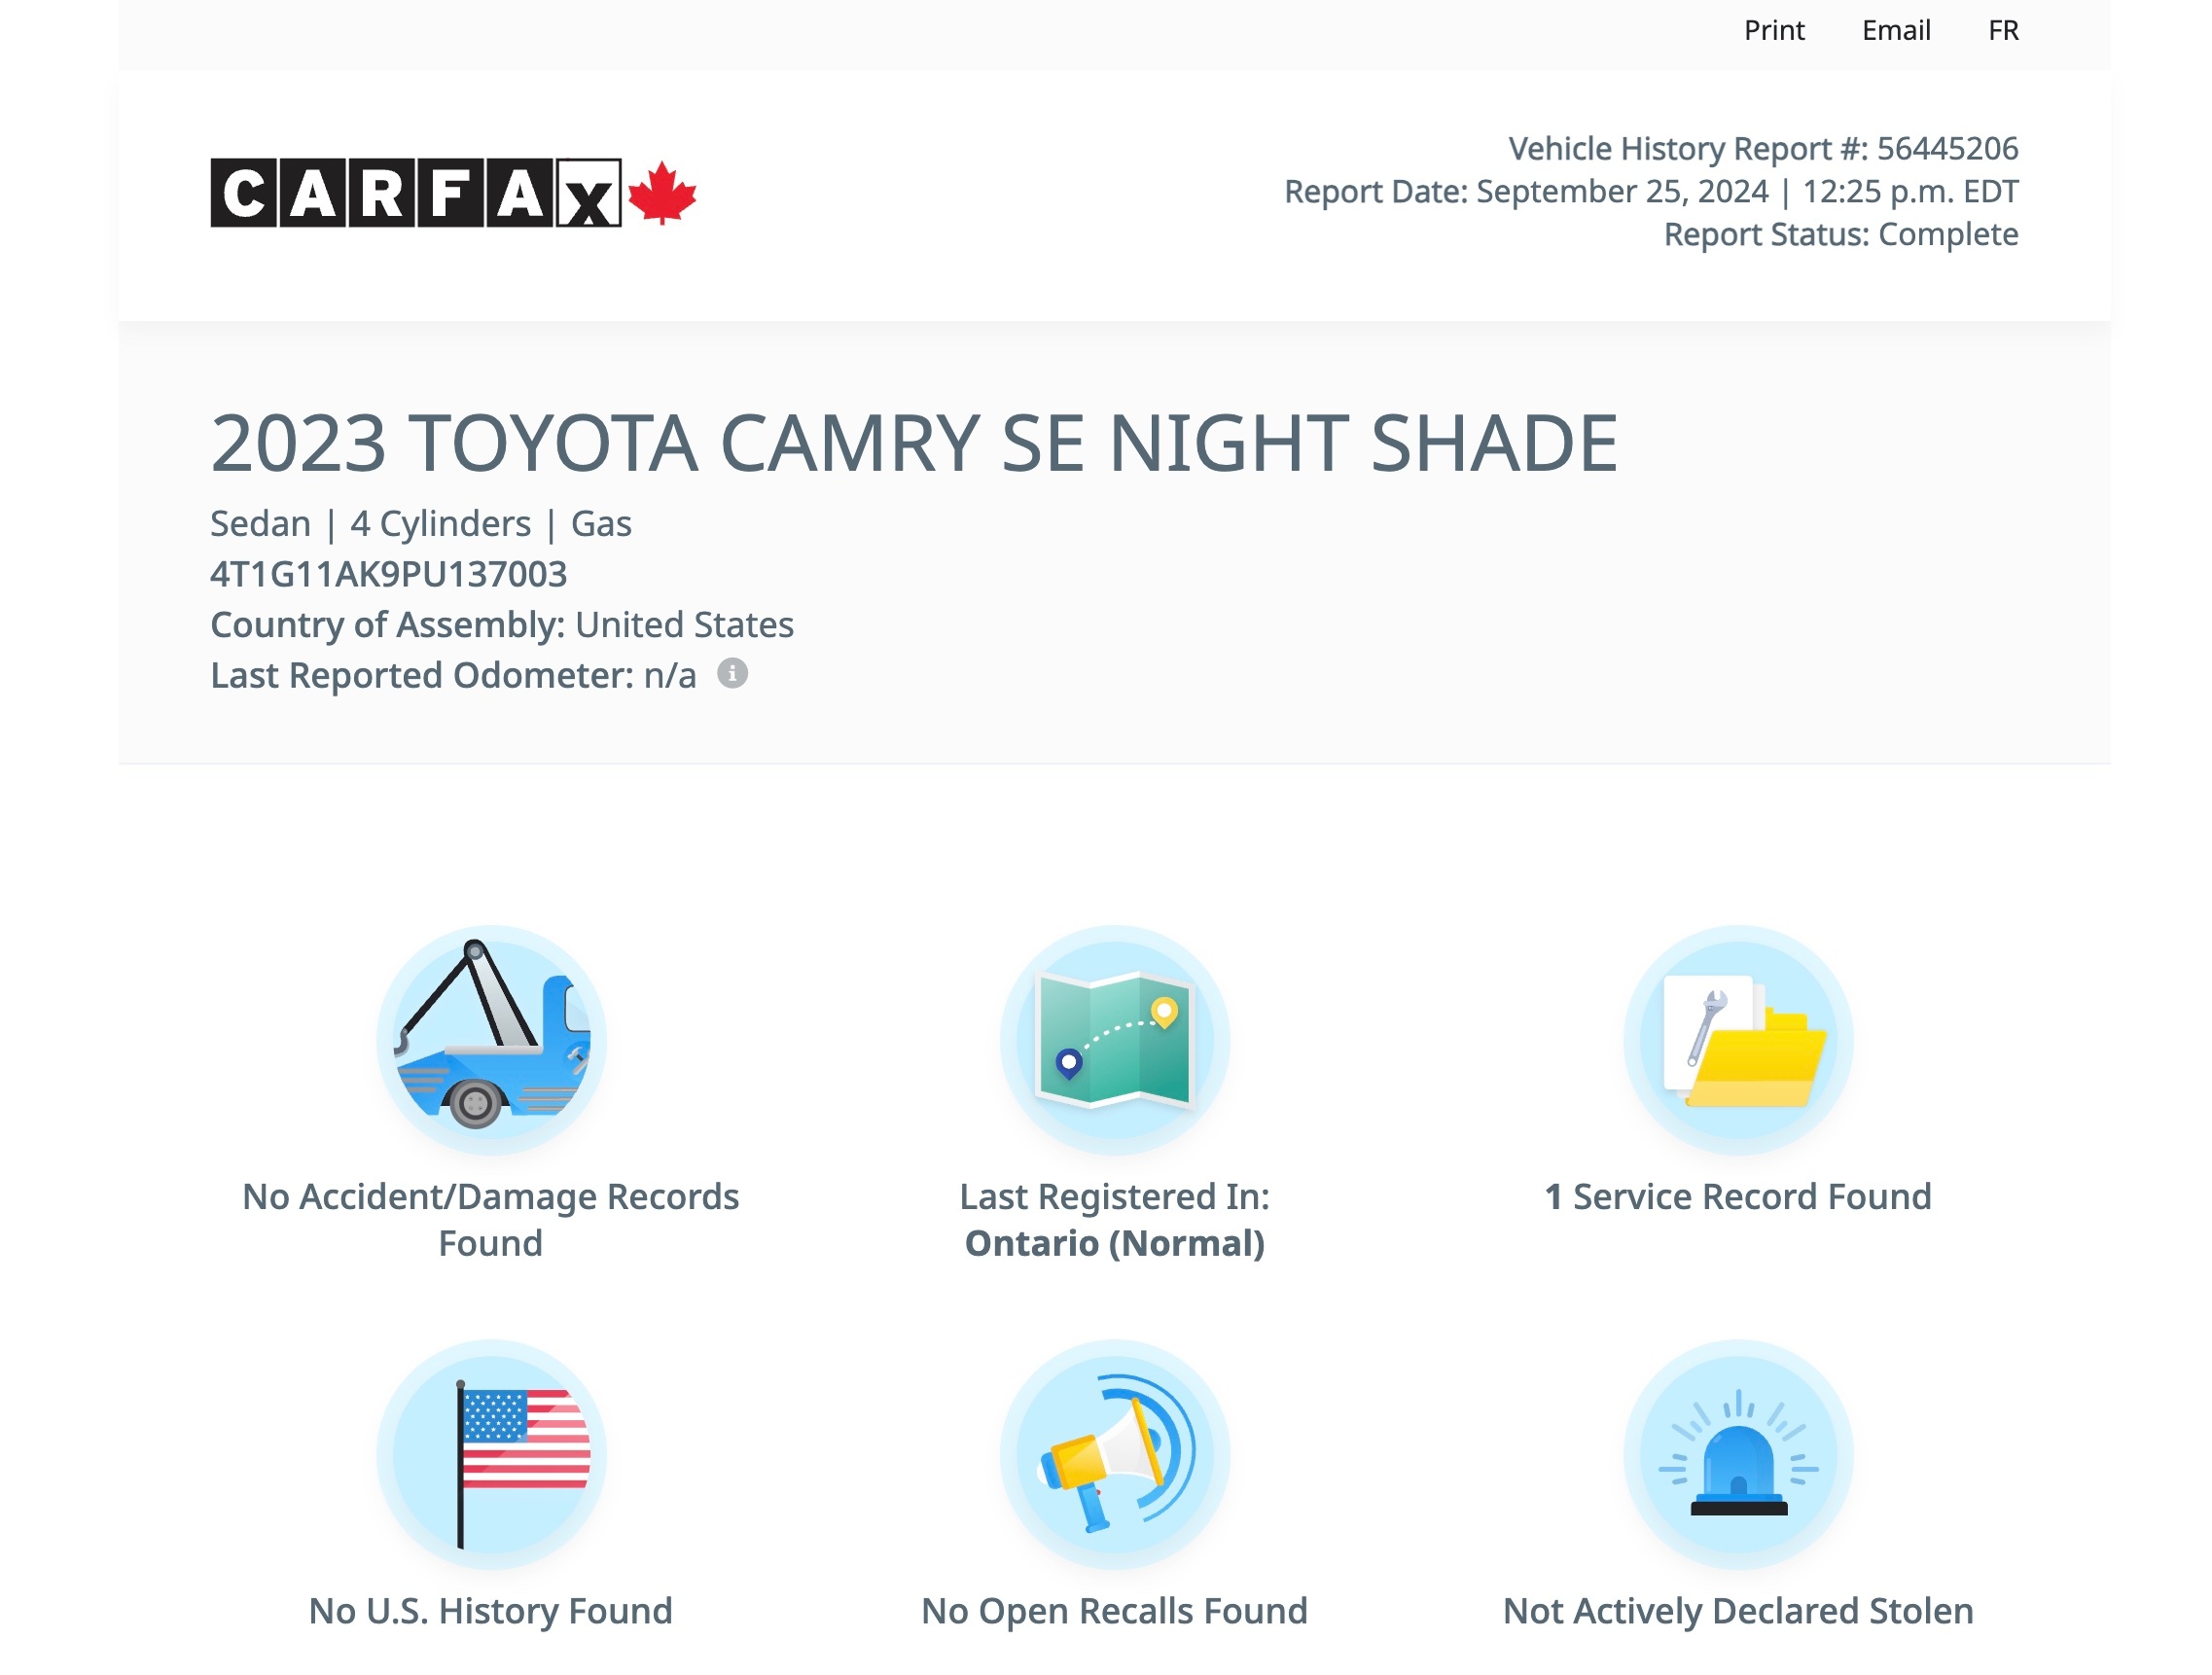Screen dimensions: 2212x1675
Task: Switch language with FR link
Action: click(x=2003, y=31)
